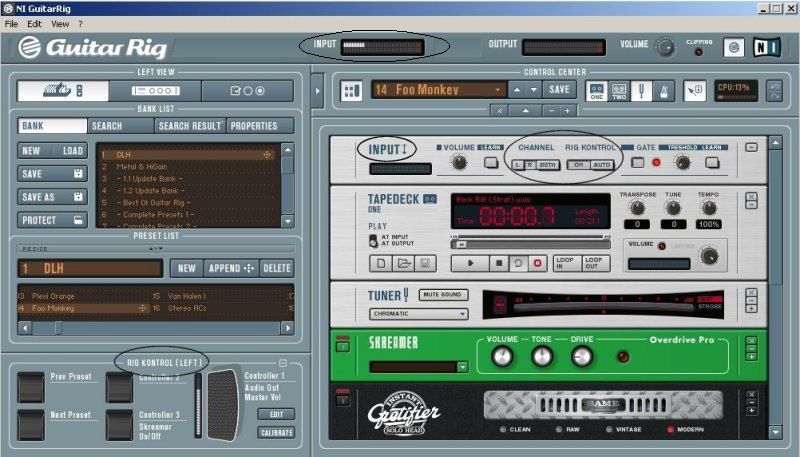This screenshot has height=457, width=800.
Task: Expand the Tuner module with plus button
Action: point(751,309)
